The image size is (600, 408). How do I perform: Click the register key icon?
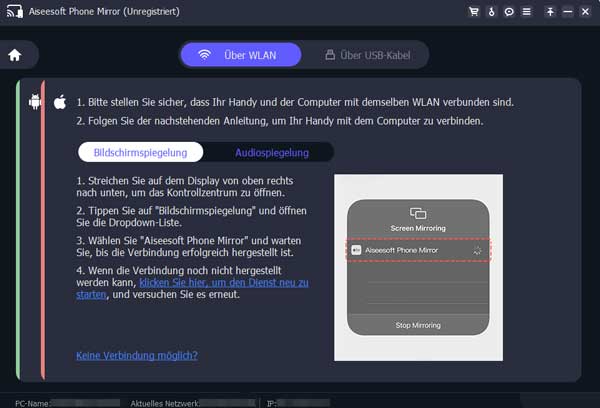click(x=491, y=12)
